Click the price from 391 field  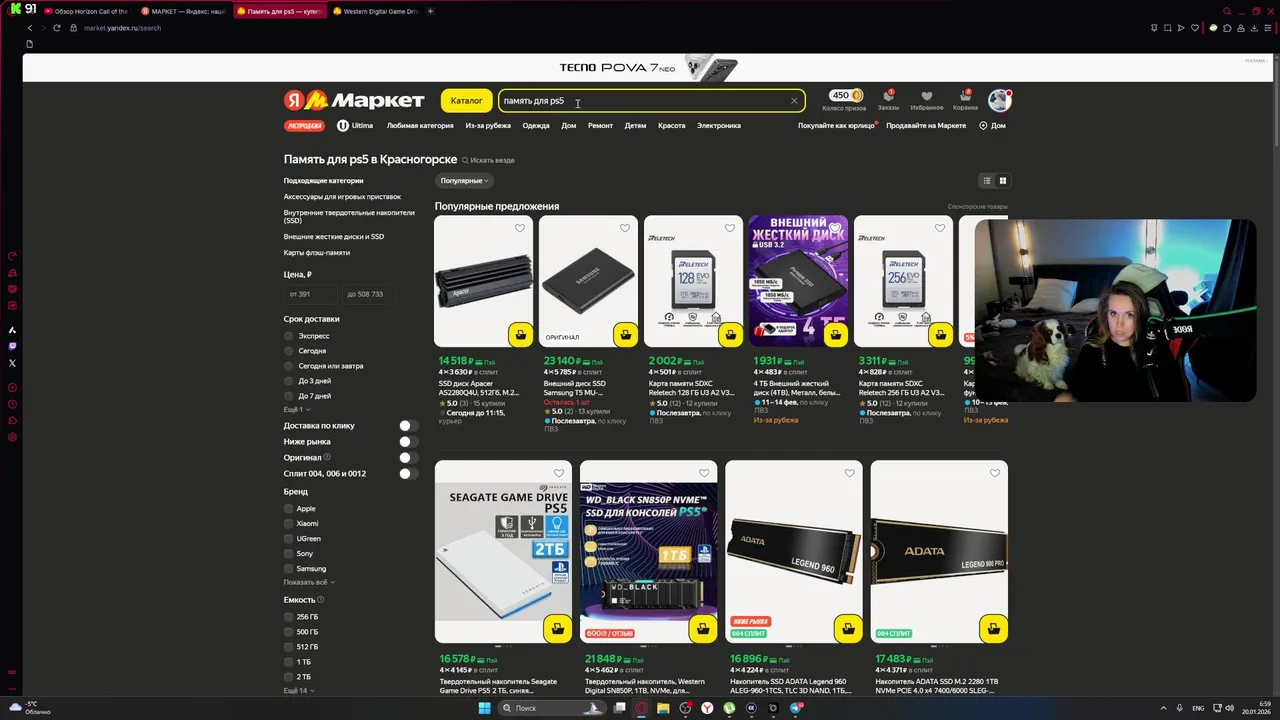(310, 294)
